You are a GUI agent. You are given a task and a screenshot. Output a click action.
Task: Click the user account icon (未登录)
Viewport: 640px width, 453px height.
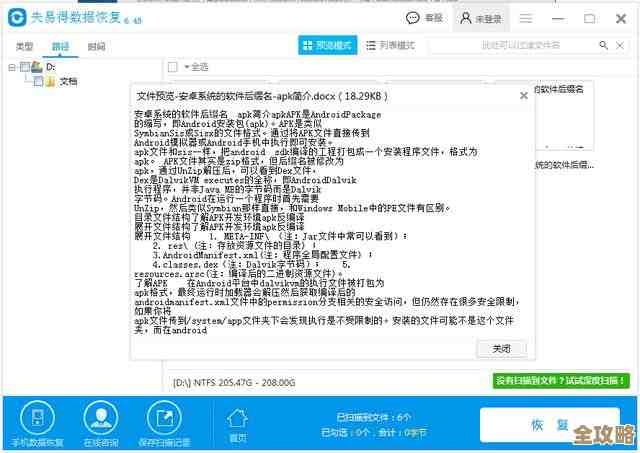click(x=466, y=18)
